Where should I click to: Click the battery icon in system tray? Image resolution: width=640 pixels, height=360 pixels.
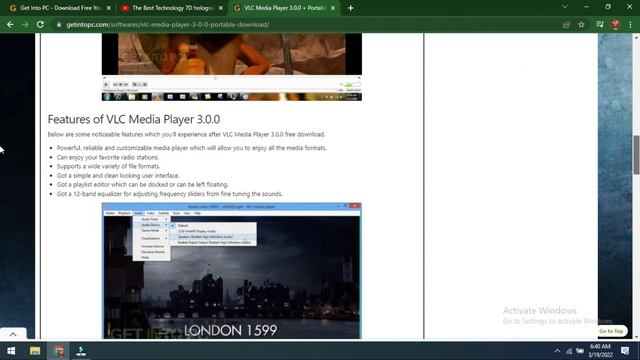(580, 351)
